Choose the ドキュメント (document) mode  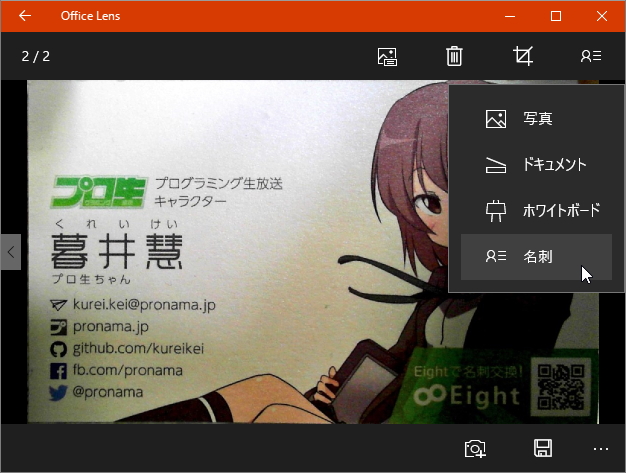pos(536,165)
